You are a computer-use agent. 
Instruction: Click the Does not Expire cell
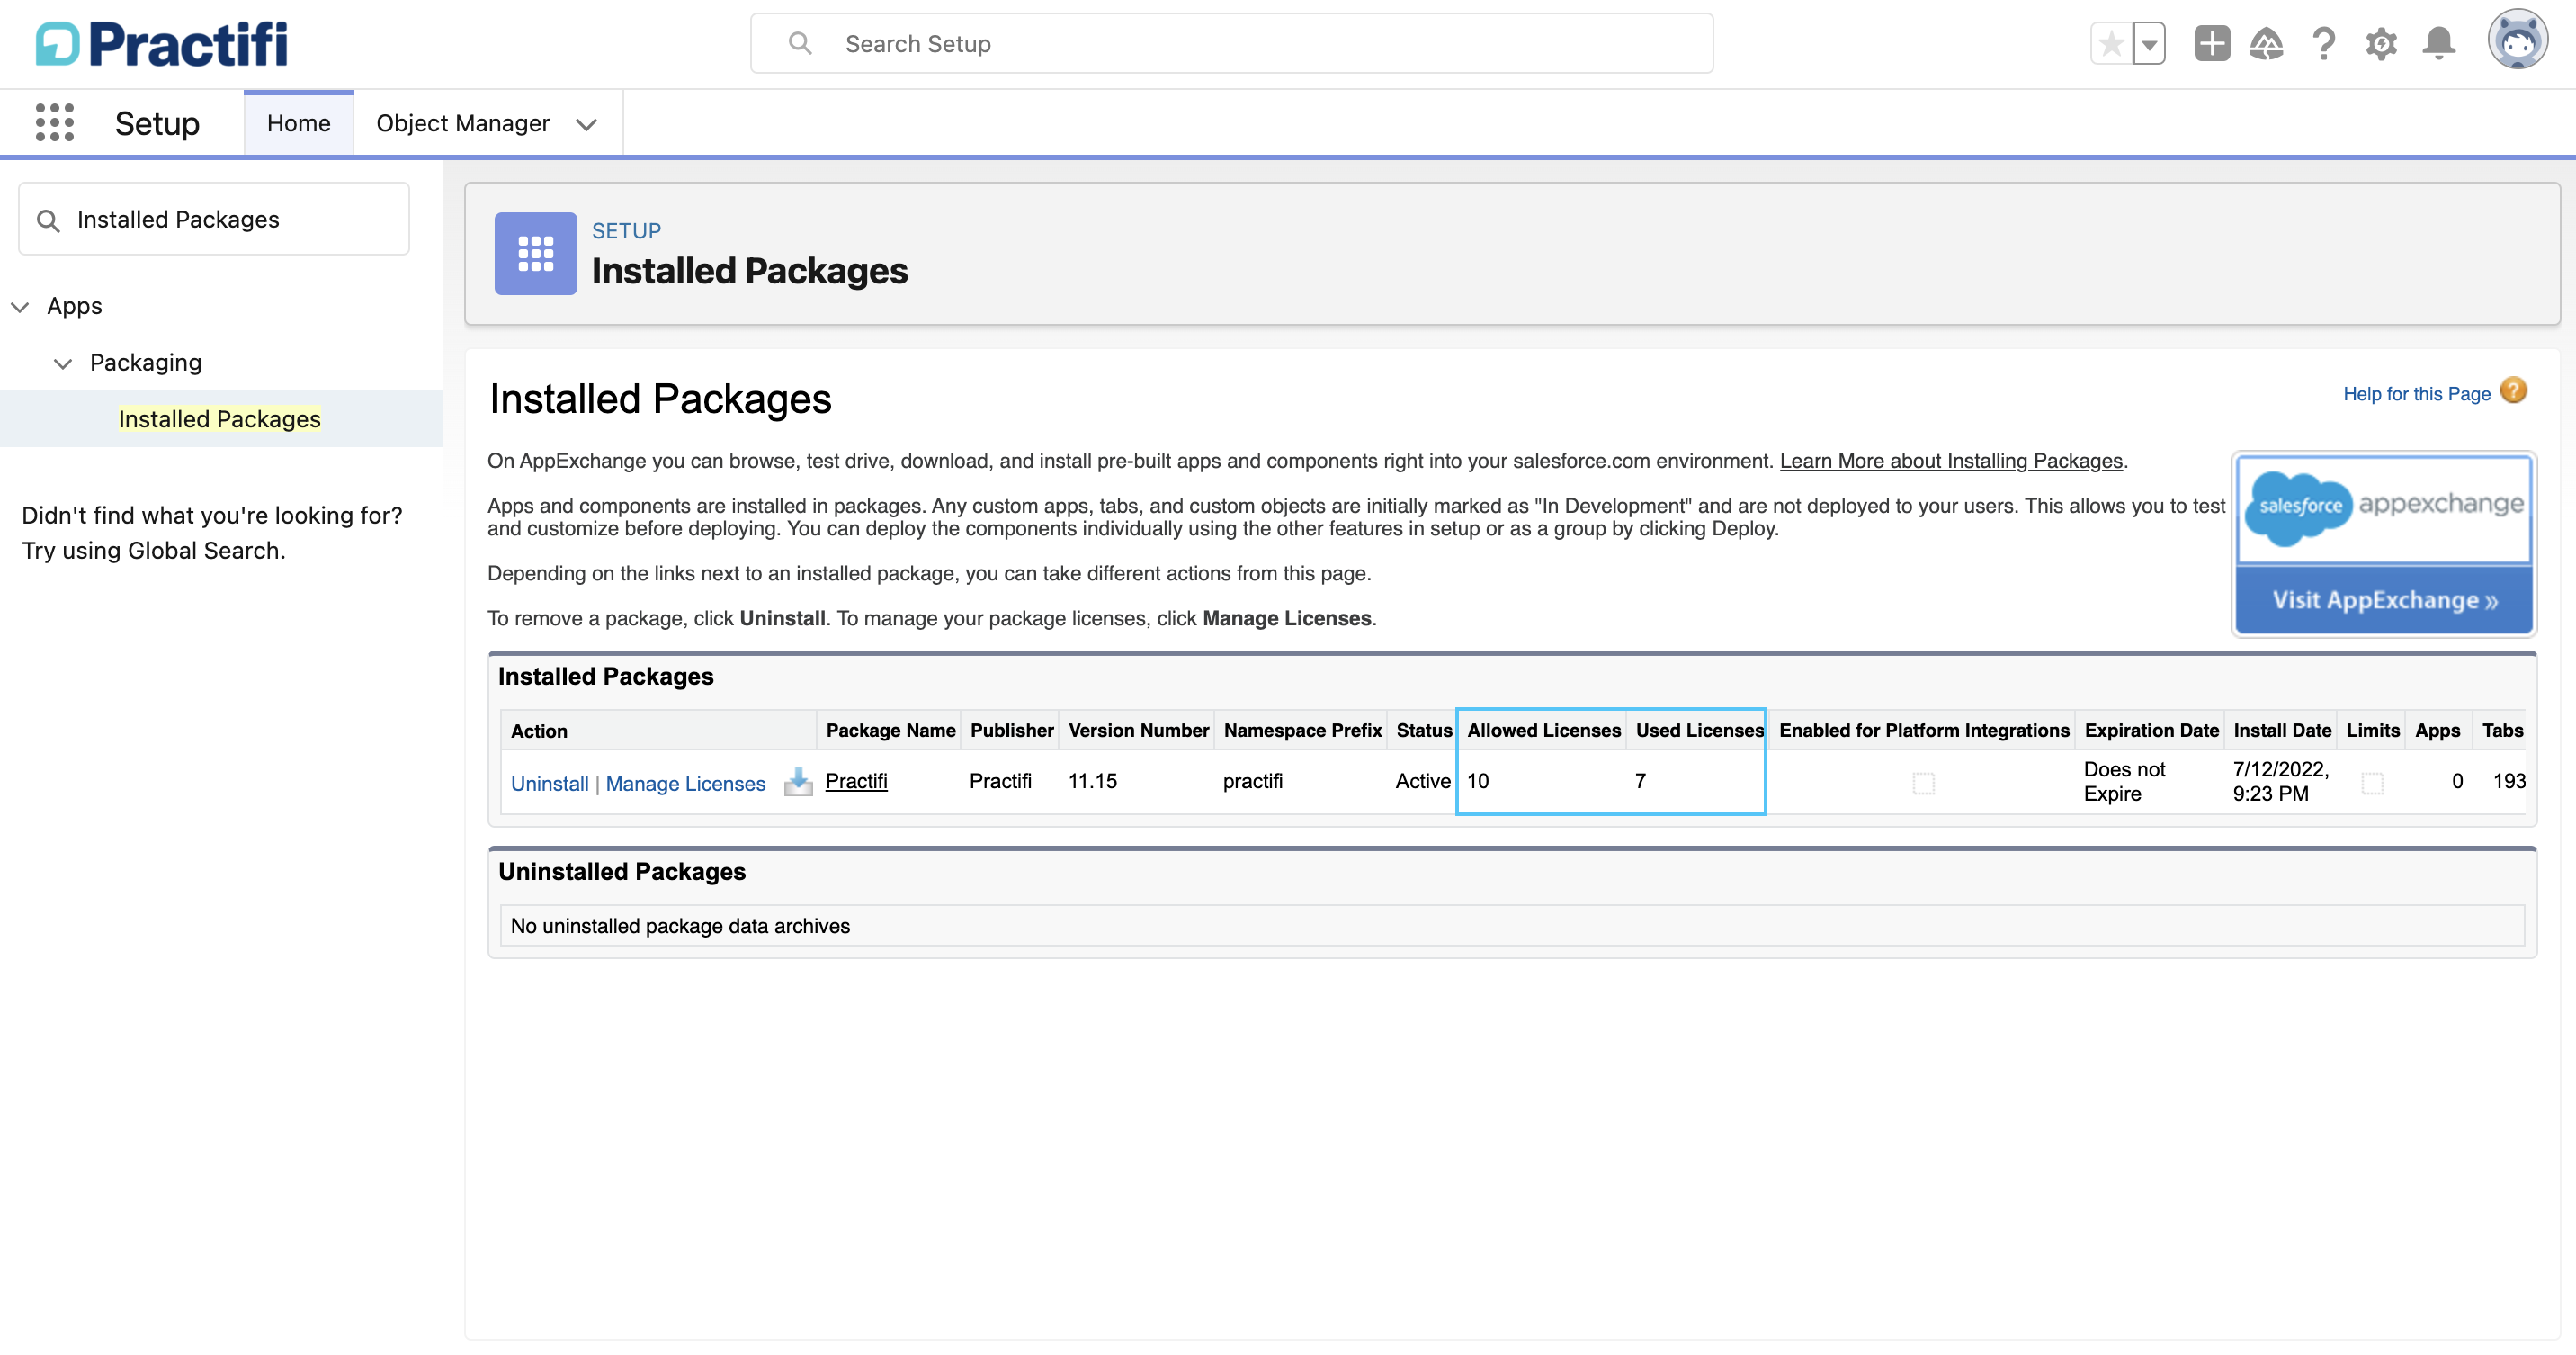pyautogui.click(x=2124, y=782)
